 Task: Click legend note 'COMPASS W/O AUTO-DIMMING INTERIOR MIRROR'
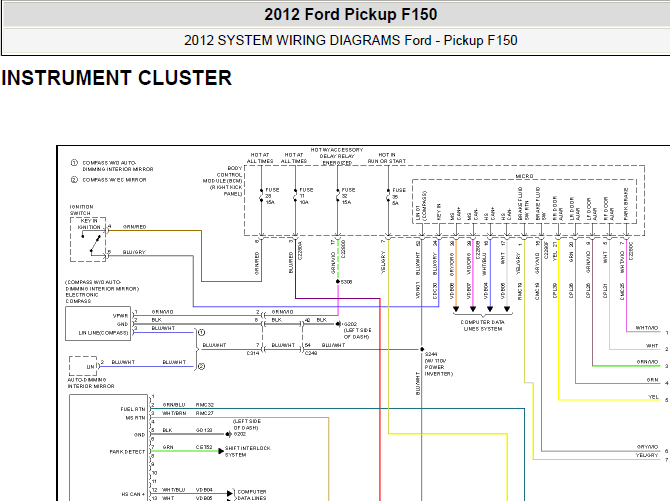point(118,166)
